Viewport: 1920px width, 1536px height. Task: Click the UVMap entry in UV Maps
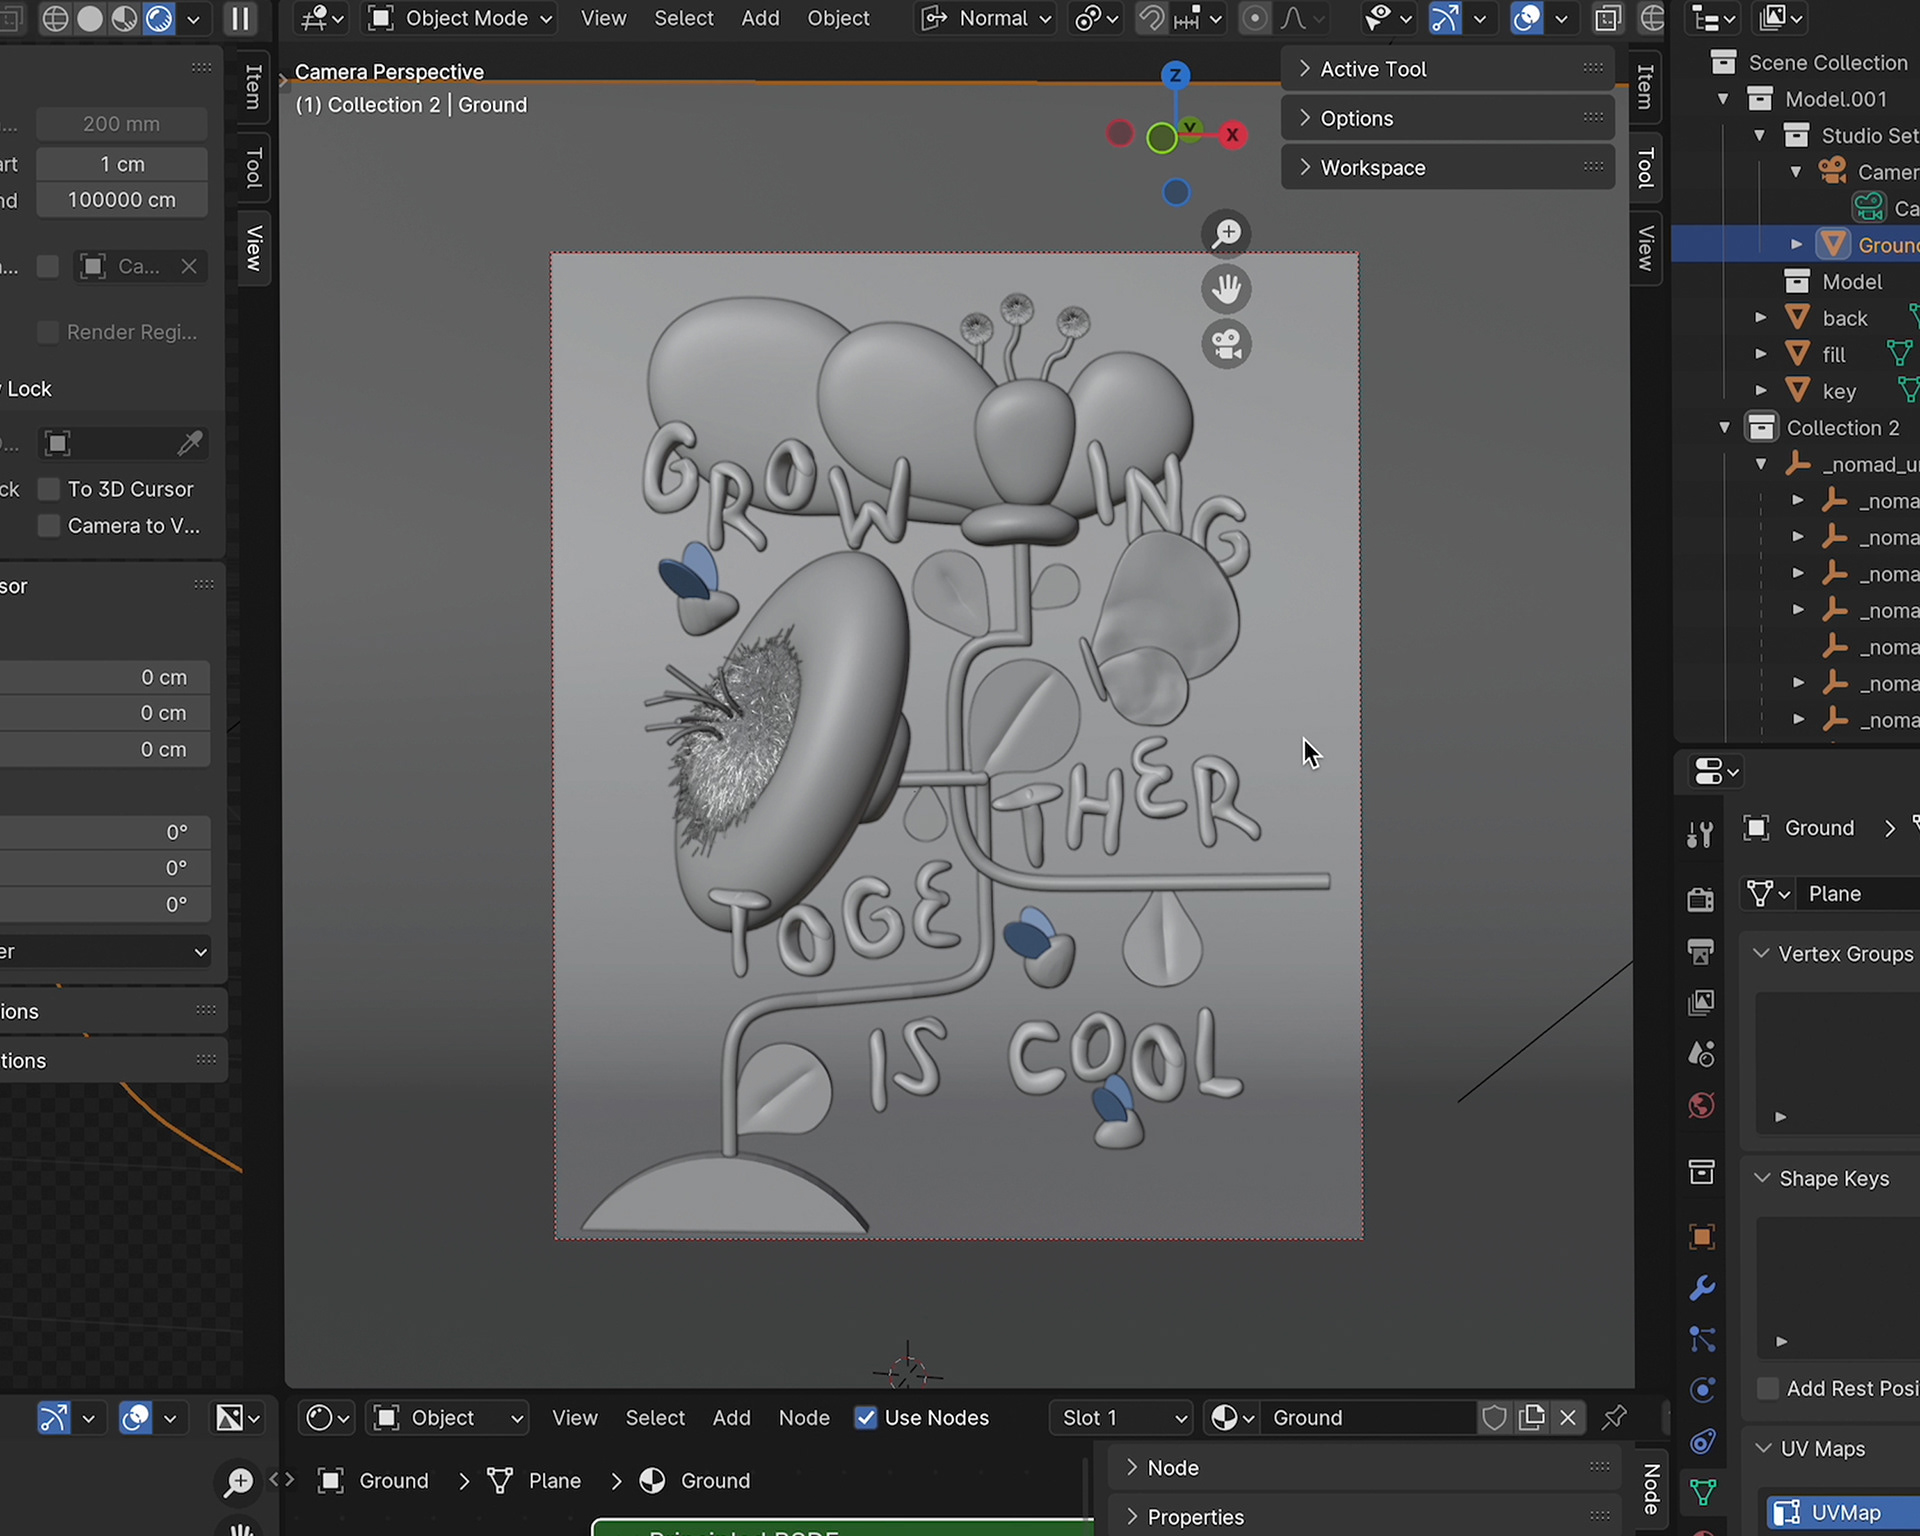tap(1845, 1512)
